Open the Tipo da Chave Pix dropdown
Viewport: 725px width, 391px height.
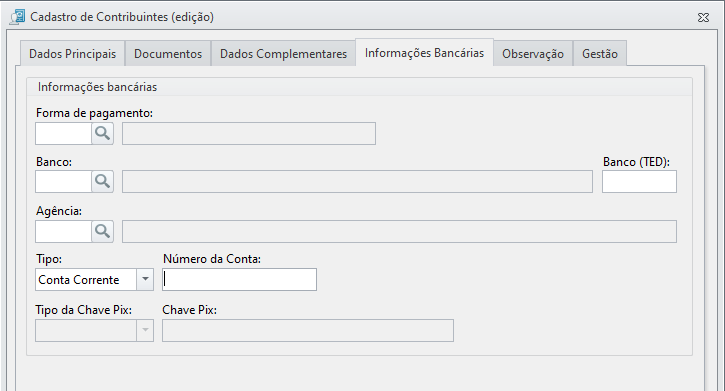click(94, 330)
